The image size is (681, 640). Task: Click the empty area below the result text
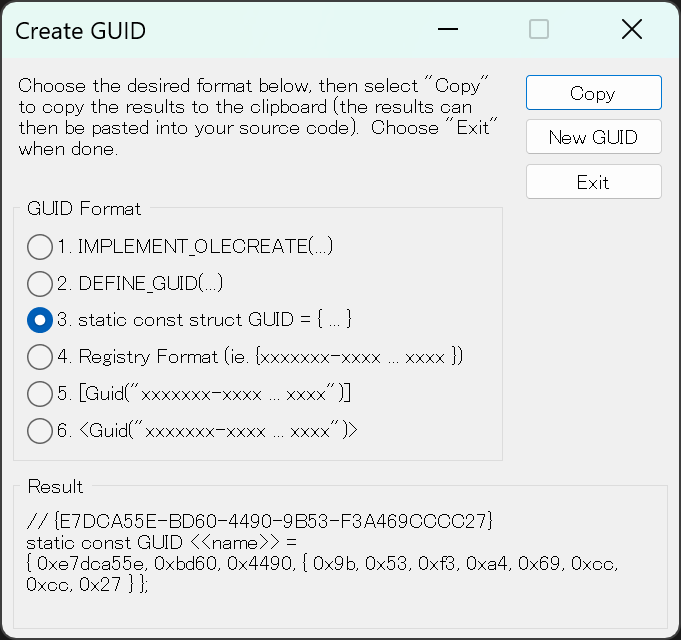(340, 612)
